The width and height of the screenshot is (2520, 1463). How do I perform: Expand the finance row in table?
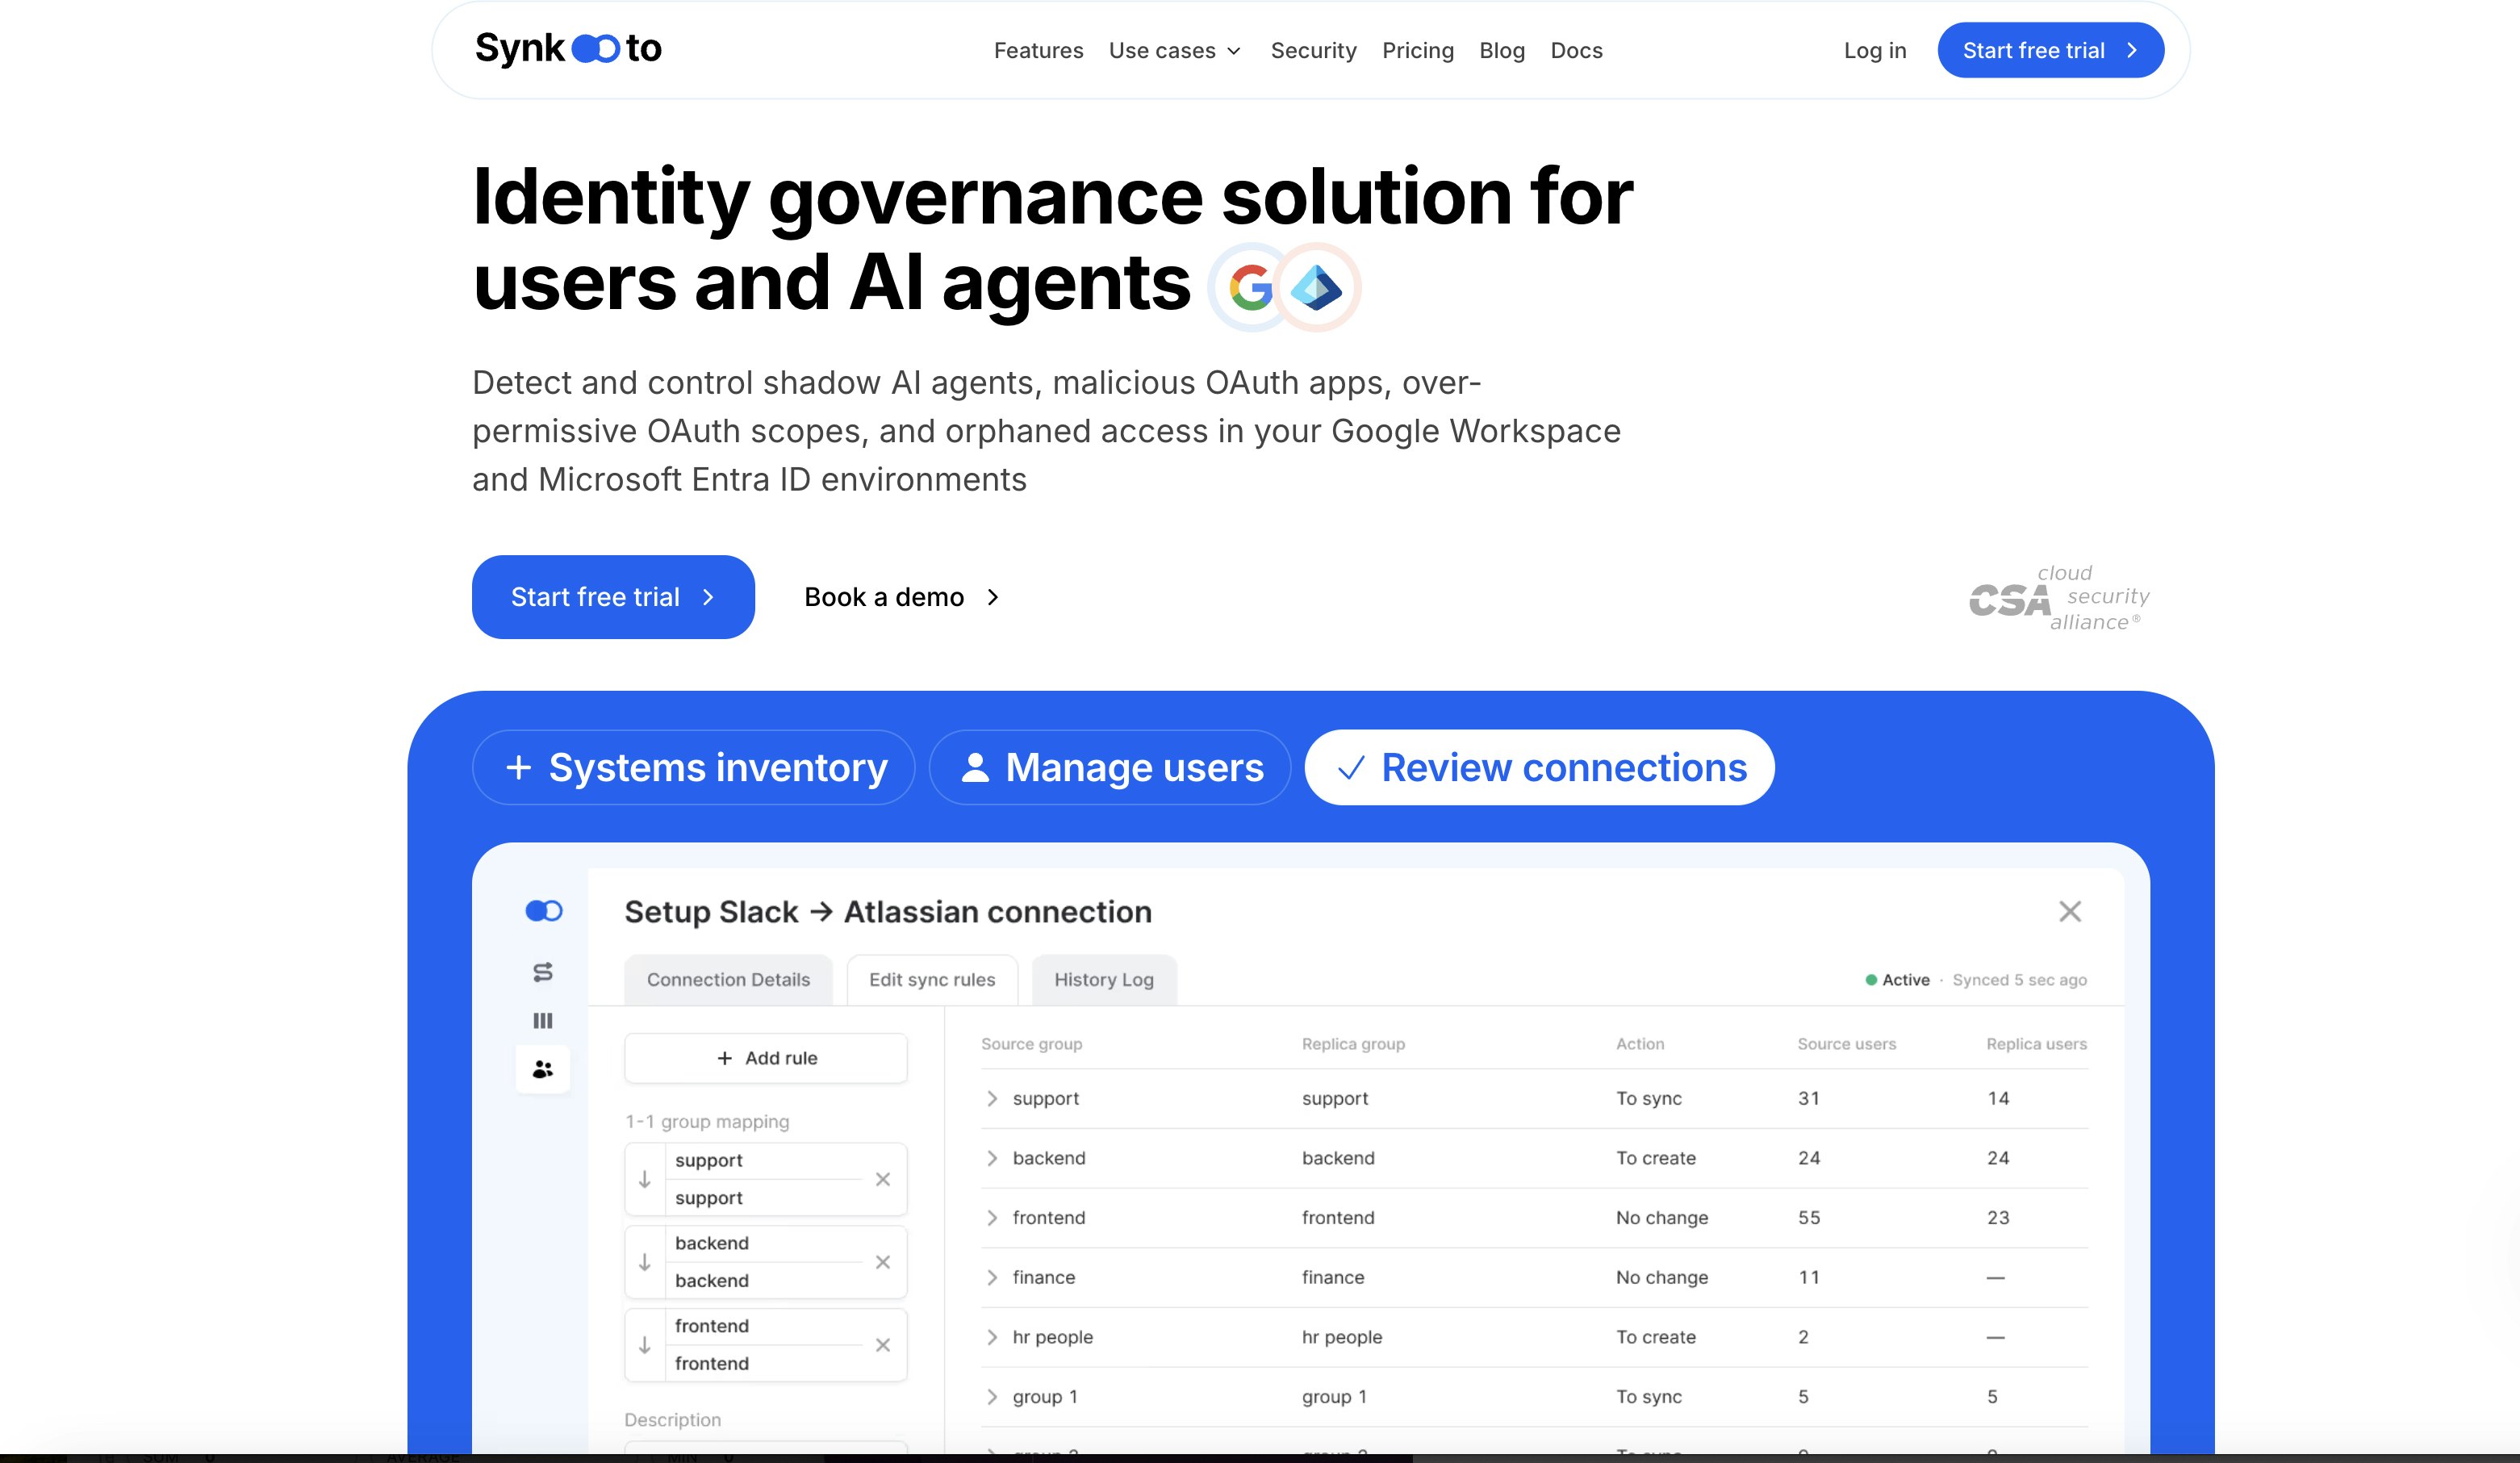click(x=992, y=1278)
